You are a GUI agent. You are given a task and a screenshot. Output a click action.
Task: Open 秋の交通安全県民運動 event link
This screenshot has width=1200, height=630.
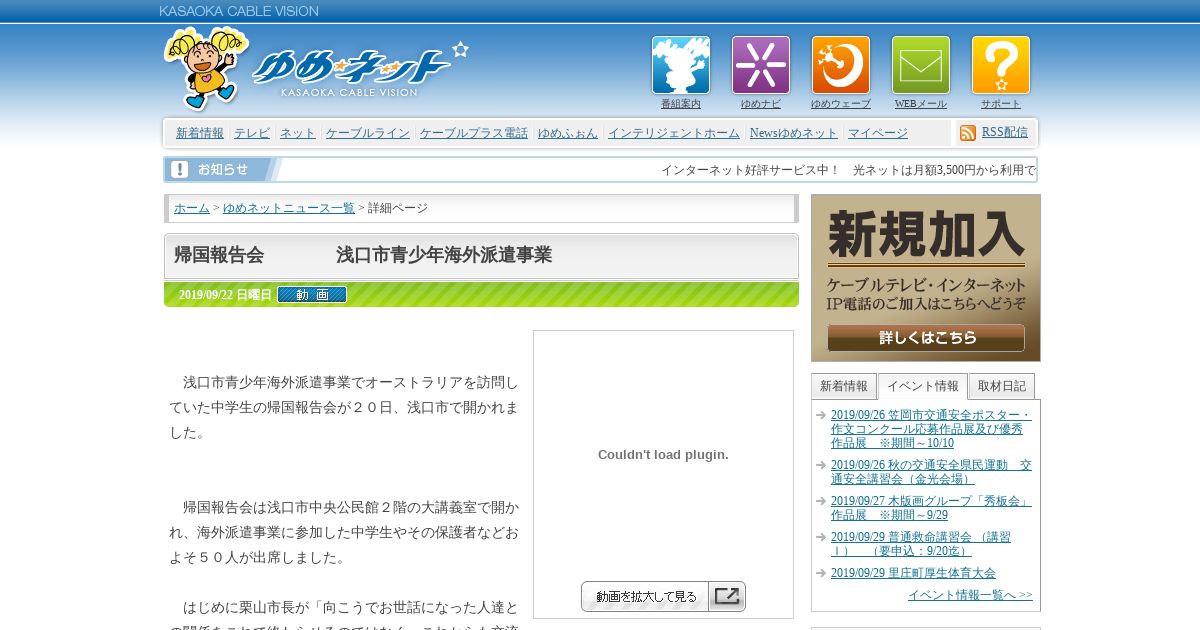coord(931,472)
